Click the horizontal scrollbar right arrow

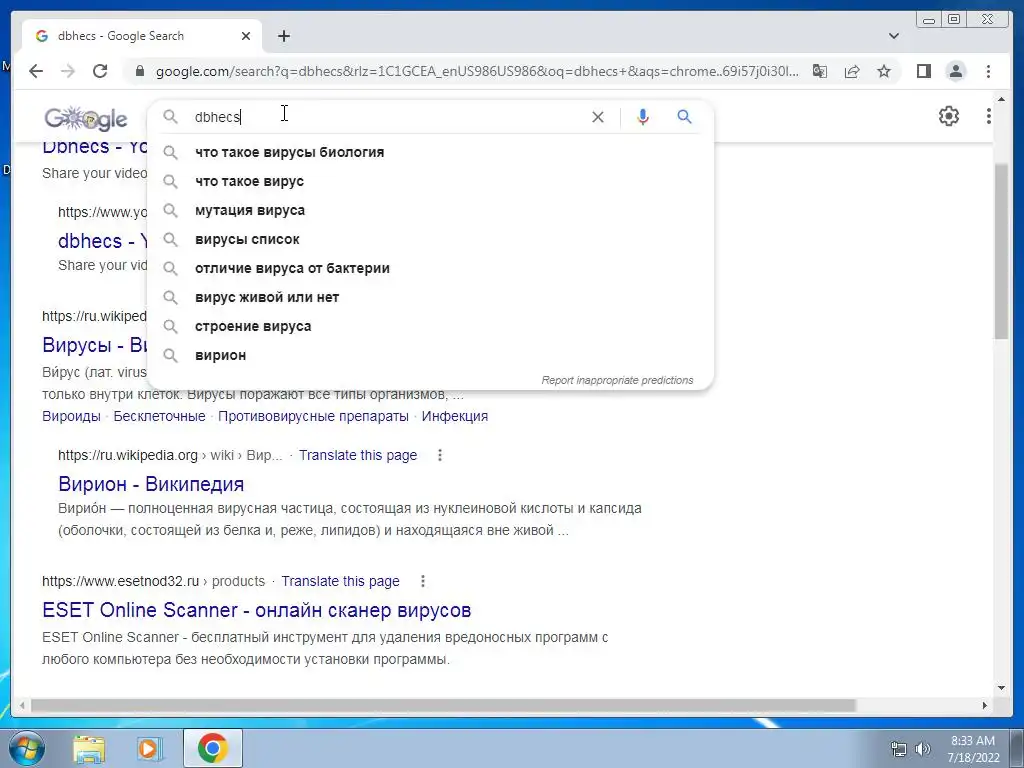coord(985,705)
